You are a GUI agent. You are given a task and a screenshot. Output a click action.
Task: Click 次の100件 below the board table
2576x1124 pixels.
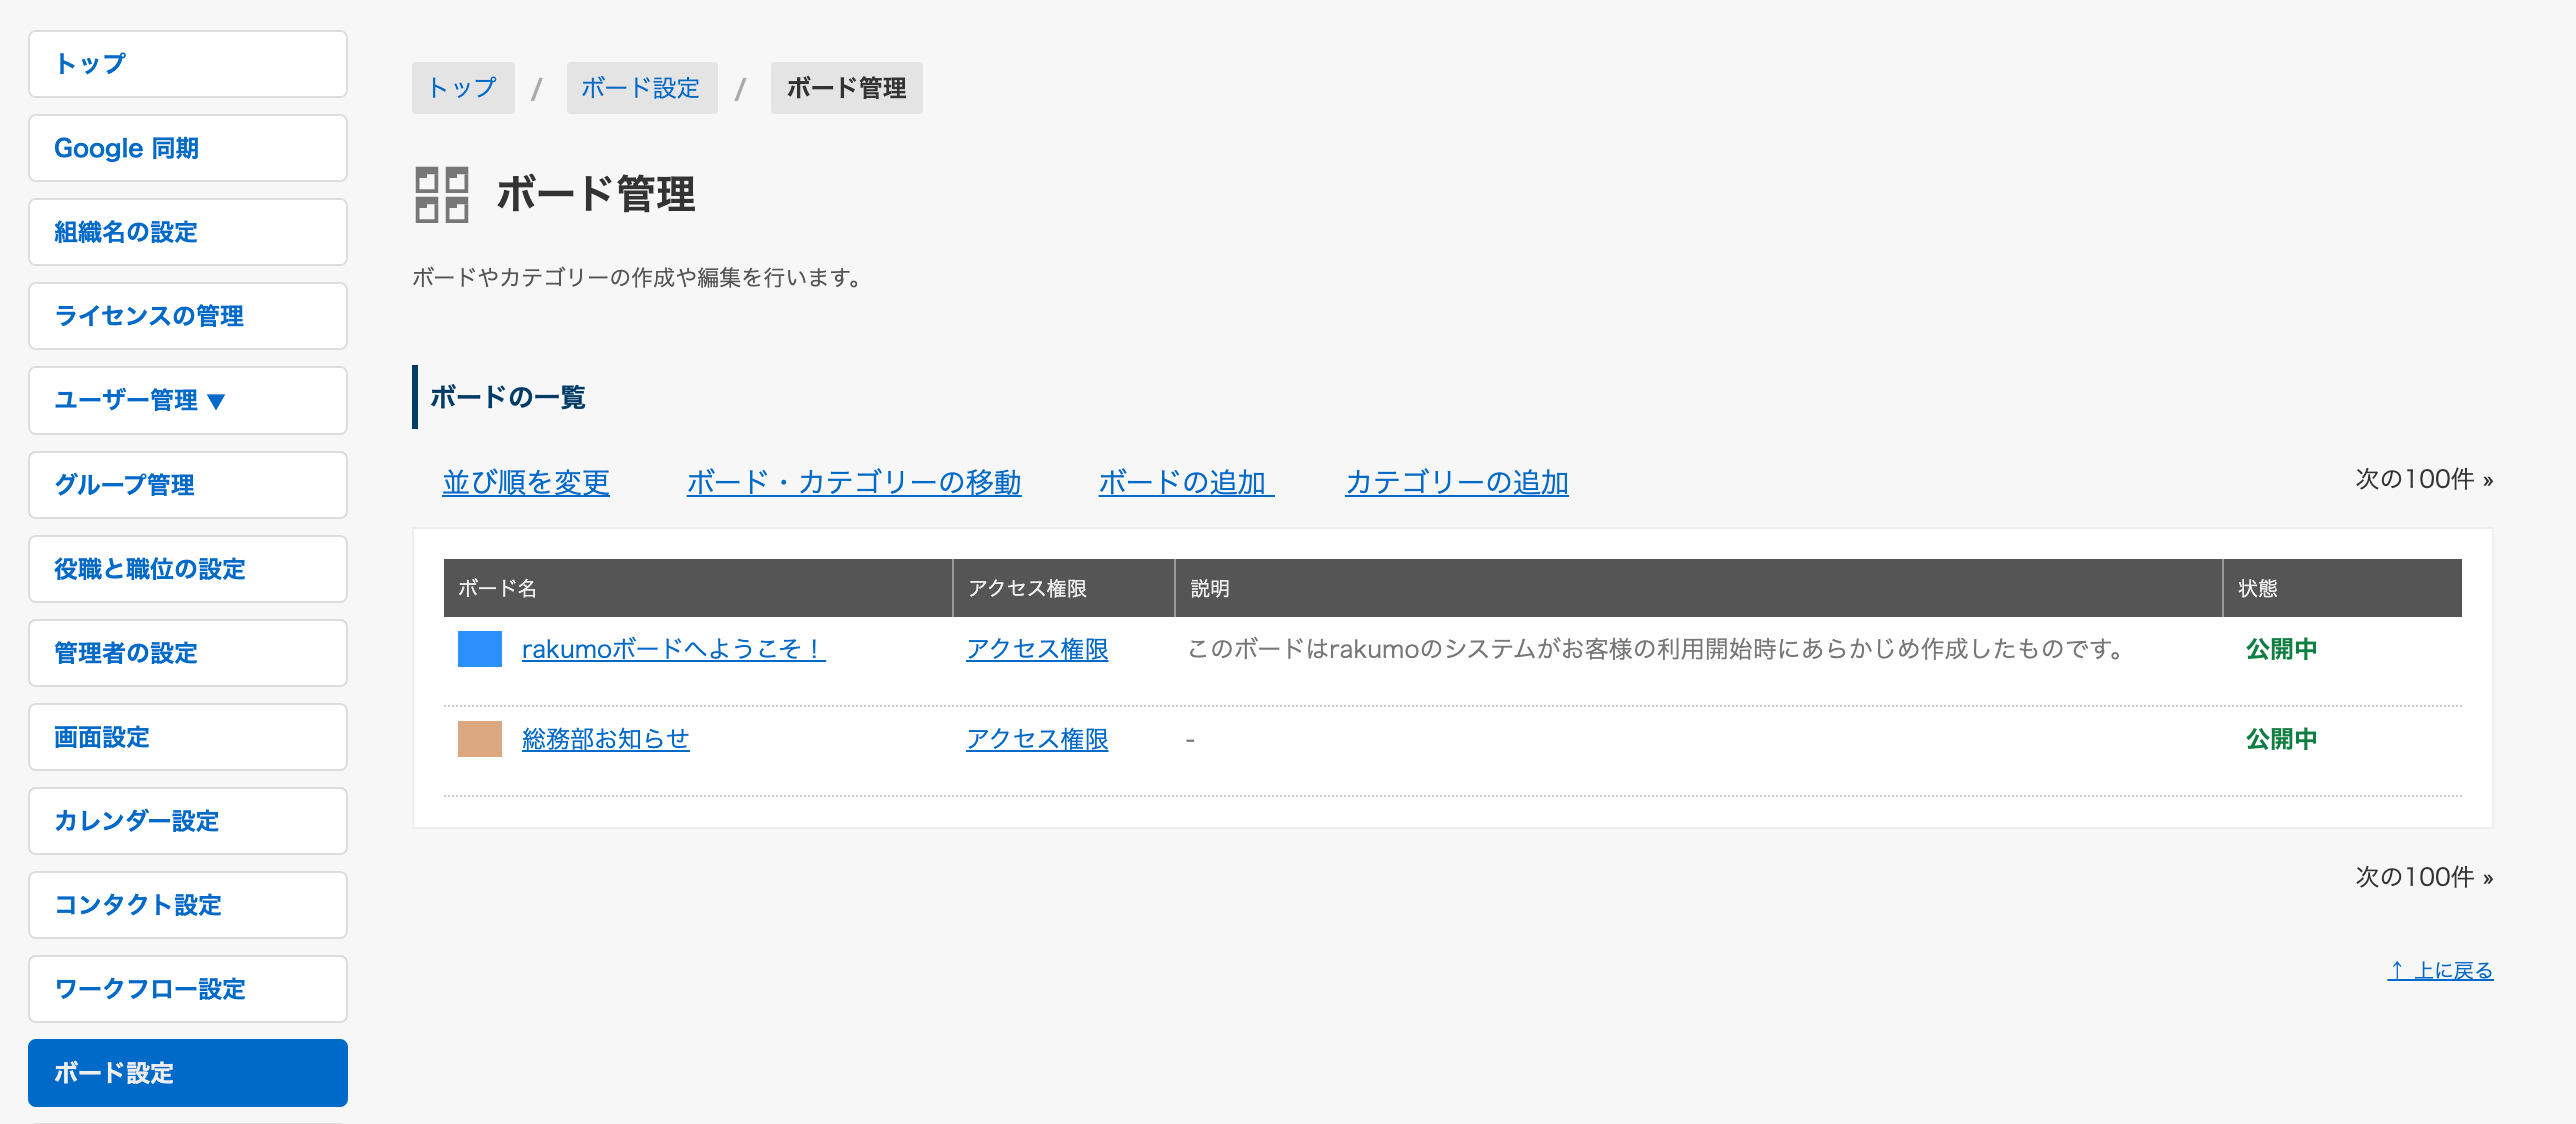pos(2424,877)
